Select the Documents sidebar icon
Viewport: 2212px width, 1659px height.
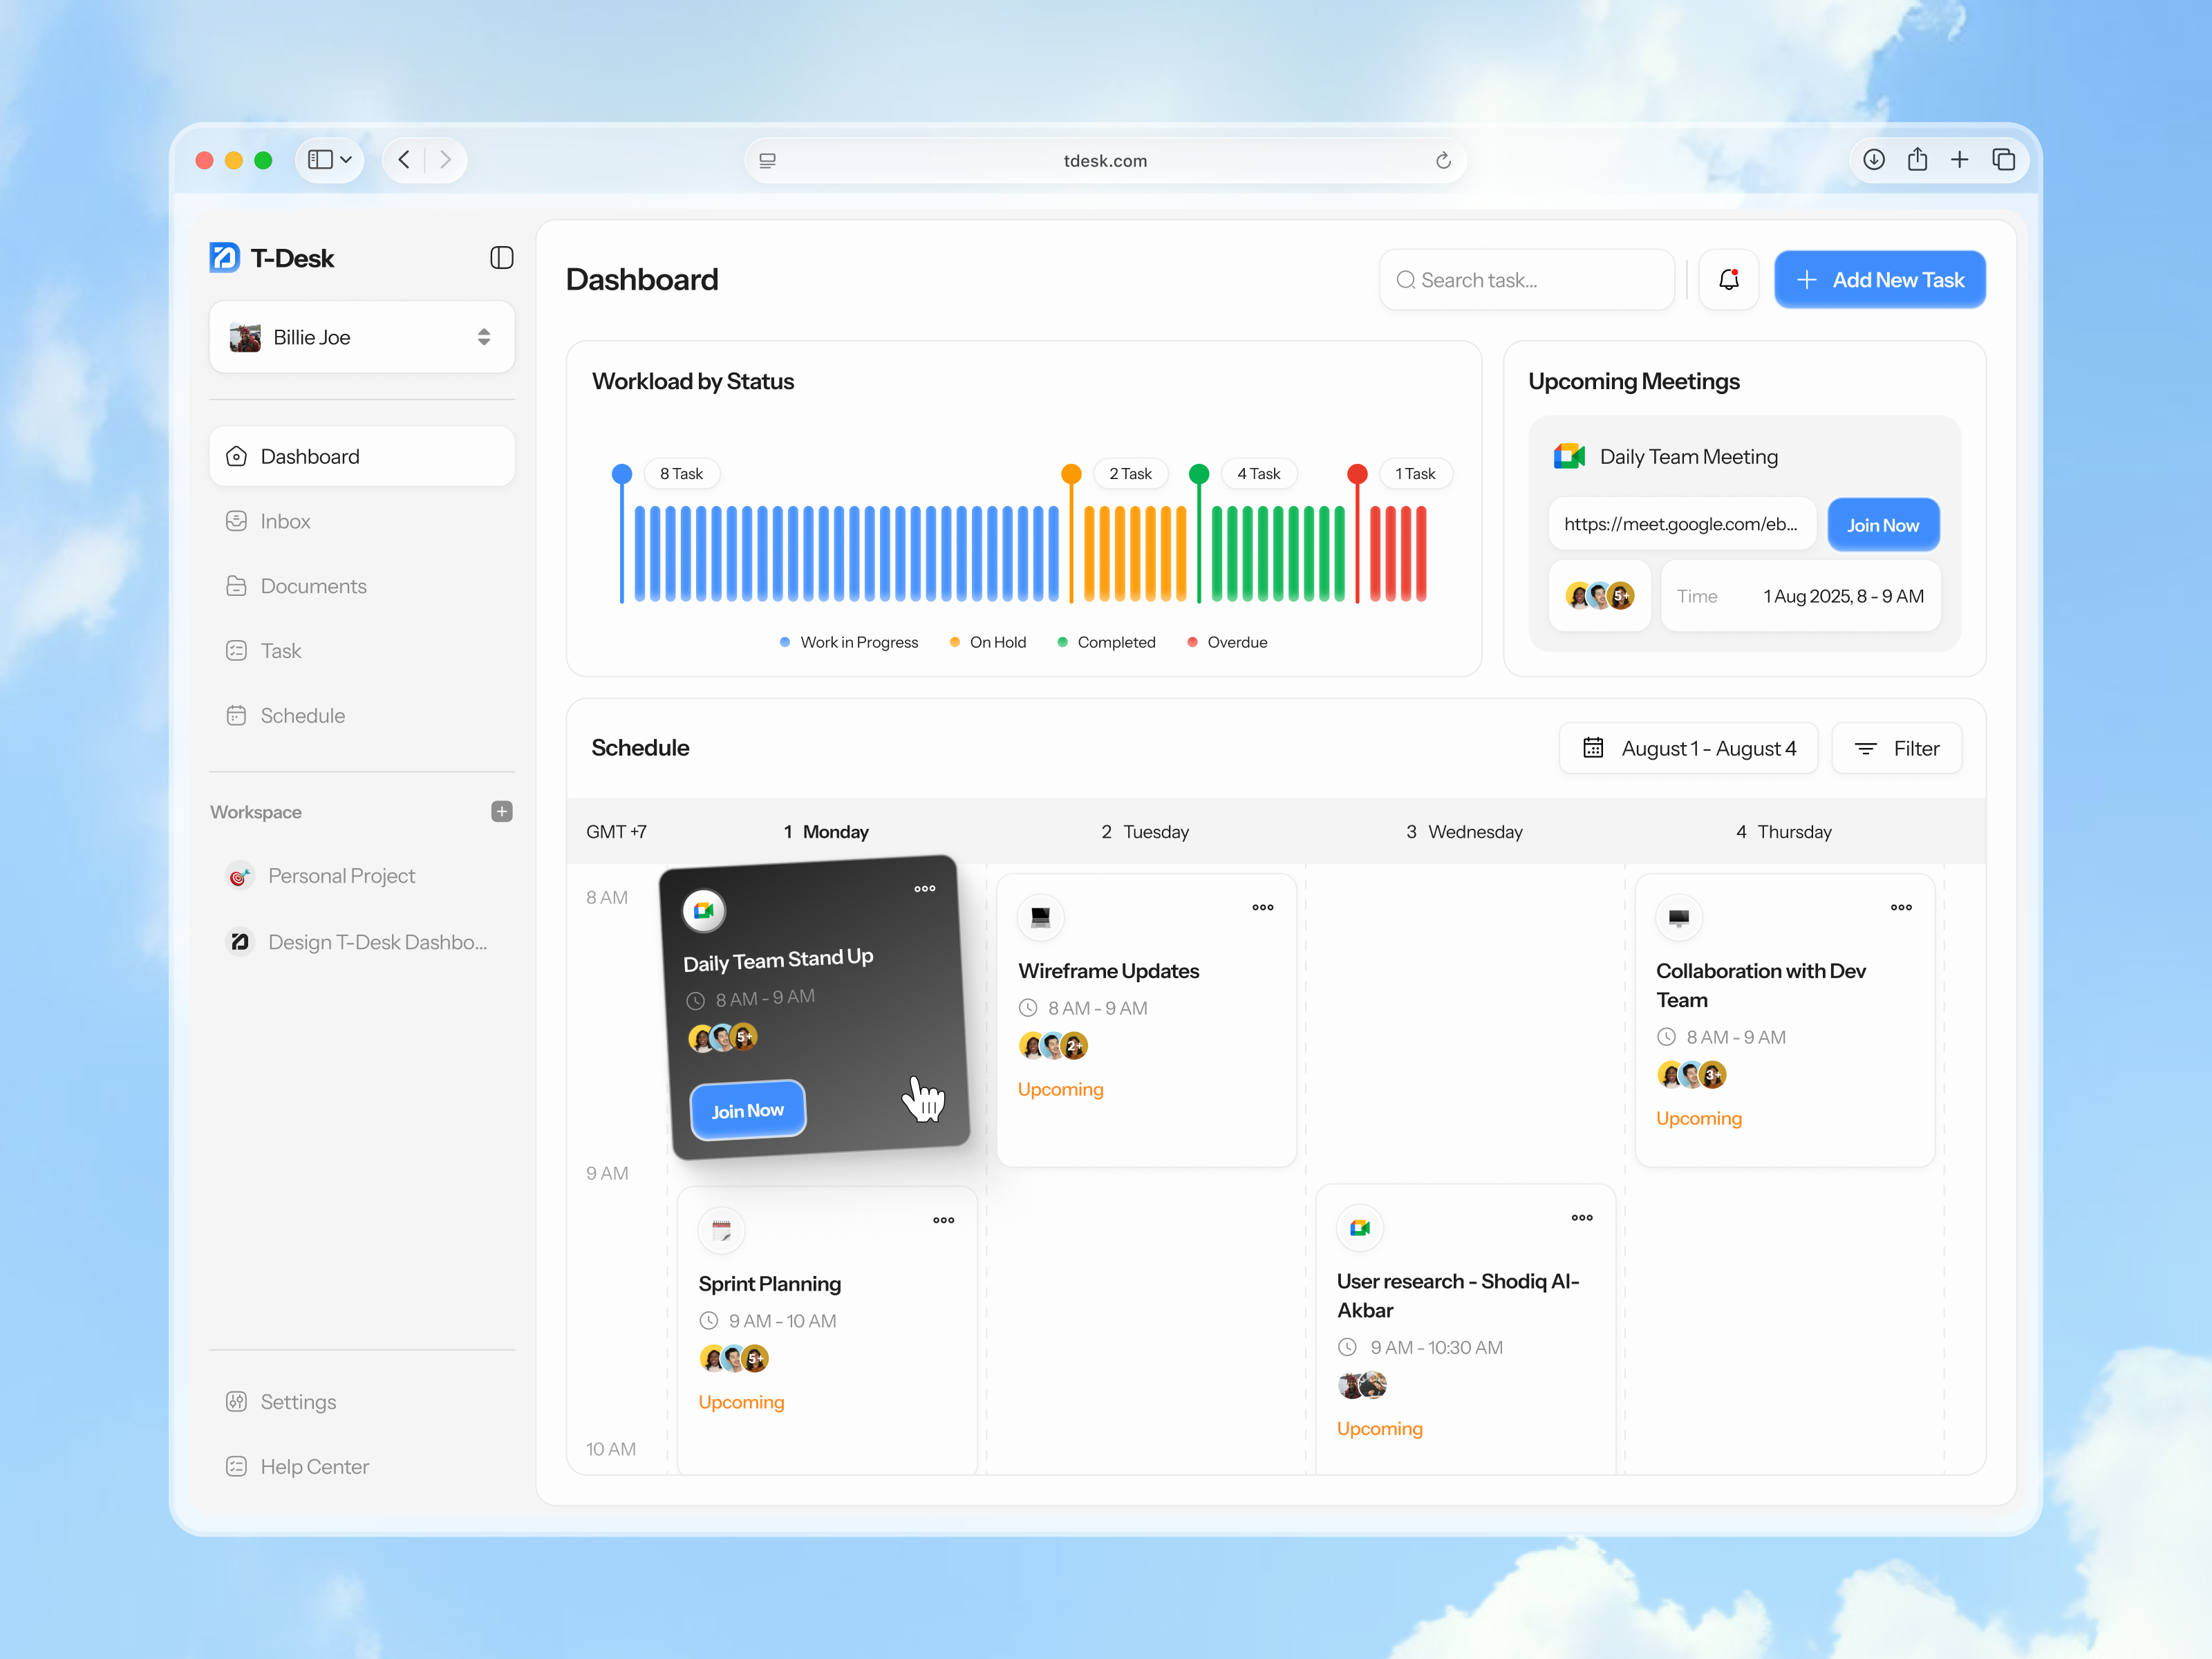[236, 586]
